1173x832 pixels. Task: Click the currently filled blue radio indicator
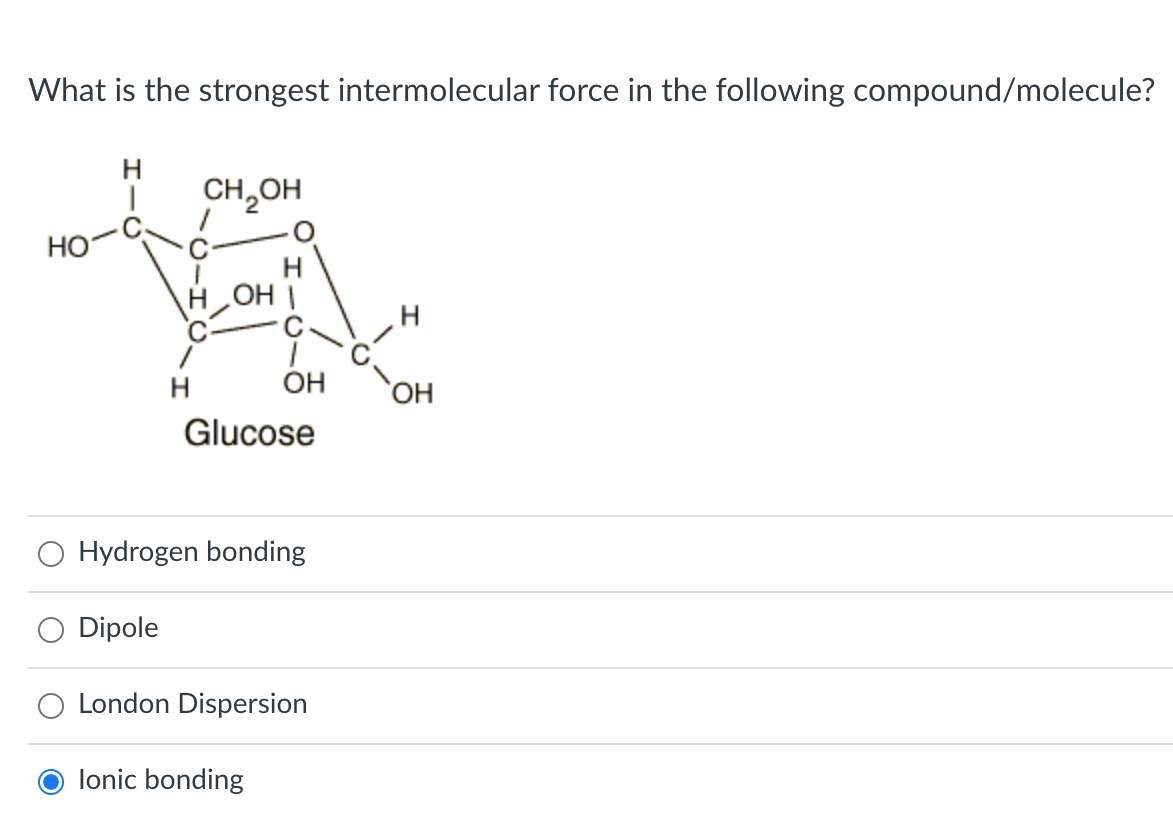pyautogui.click(x=51, y=781)
